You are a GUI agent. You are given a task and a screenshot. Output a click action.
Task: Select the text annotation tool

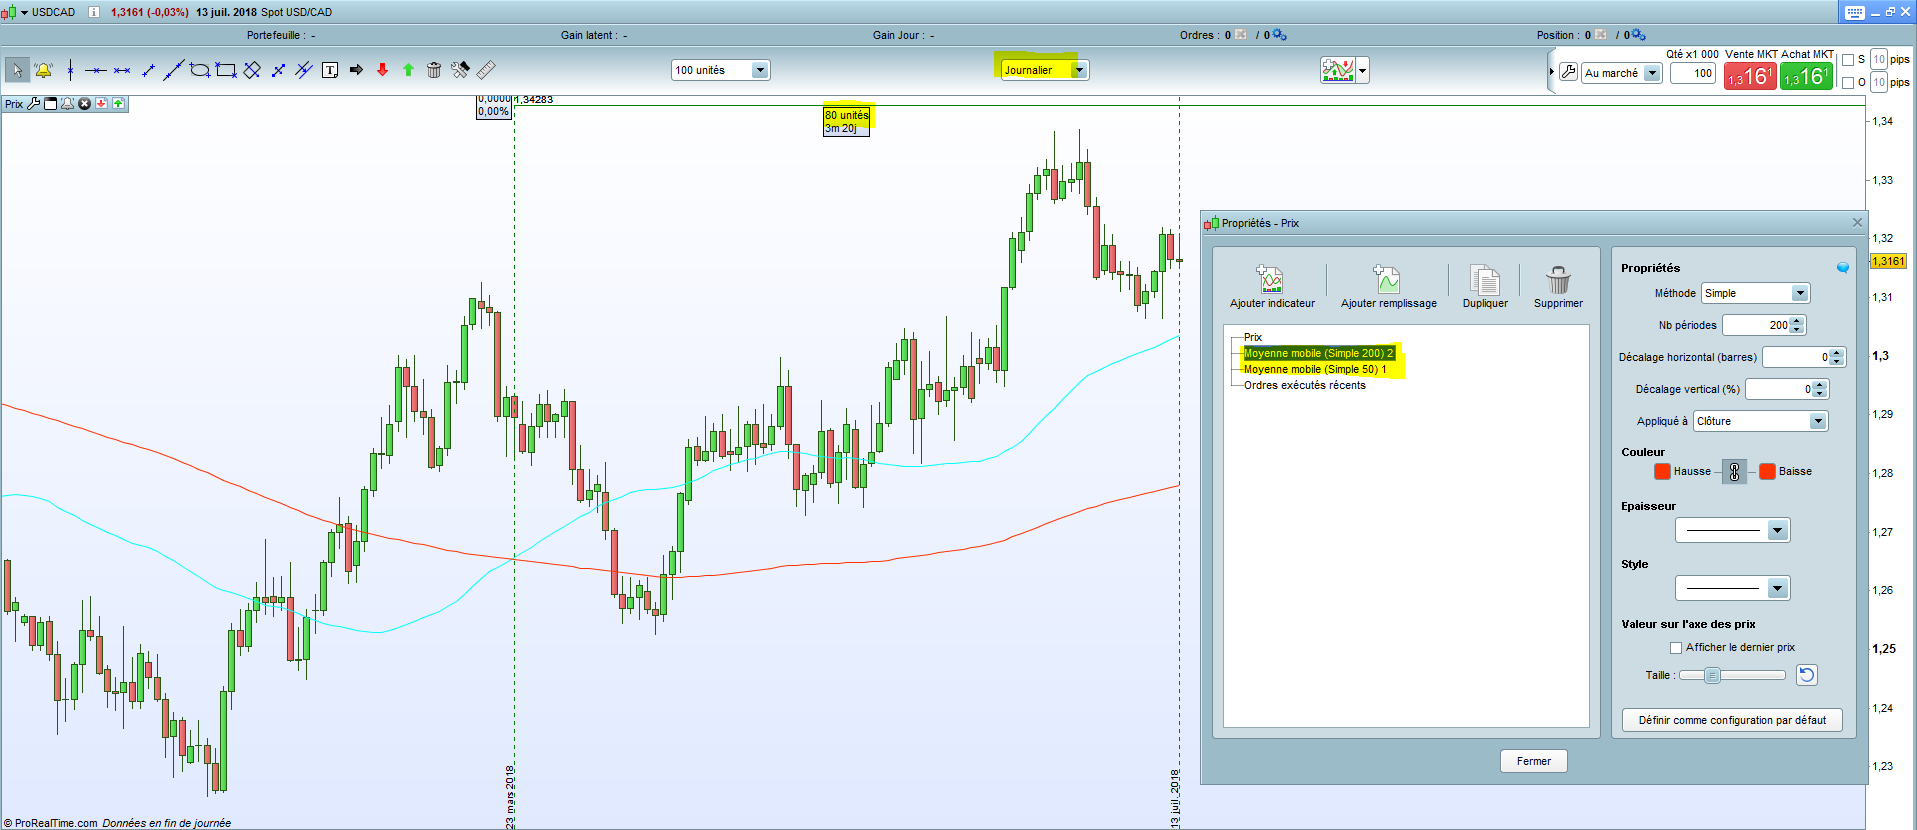point(330,70)
